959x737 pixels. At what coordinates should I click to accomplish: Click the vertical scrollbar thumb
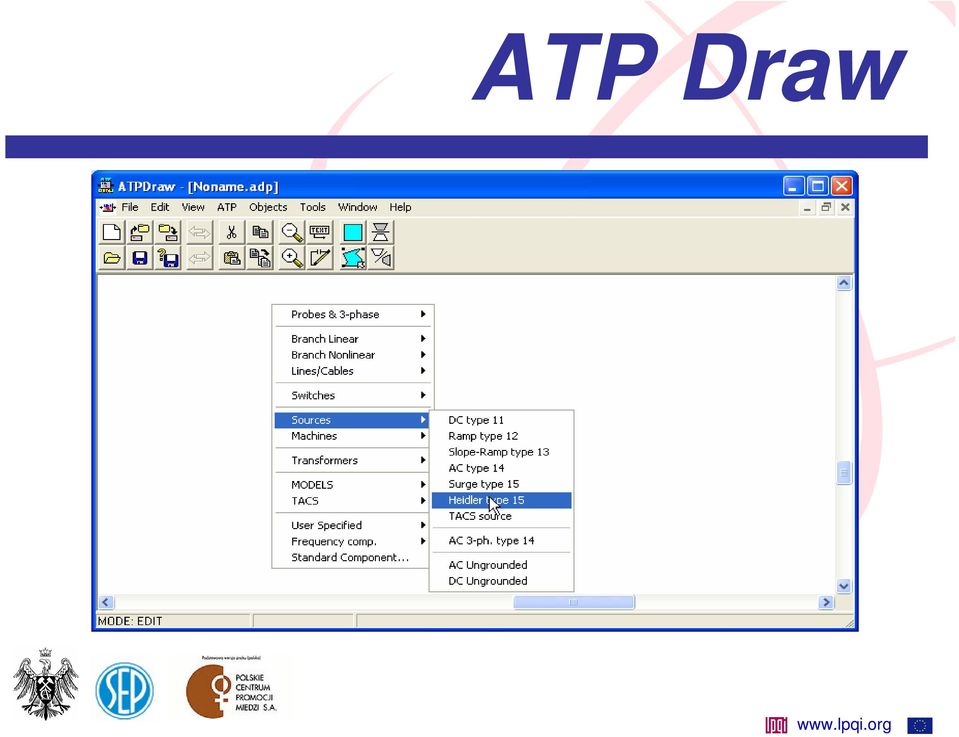point(844,473)
